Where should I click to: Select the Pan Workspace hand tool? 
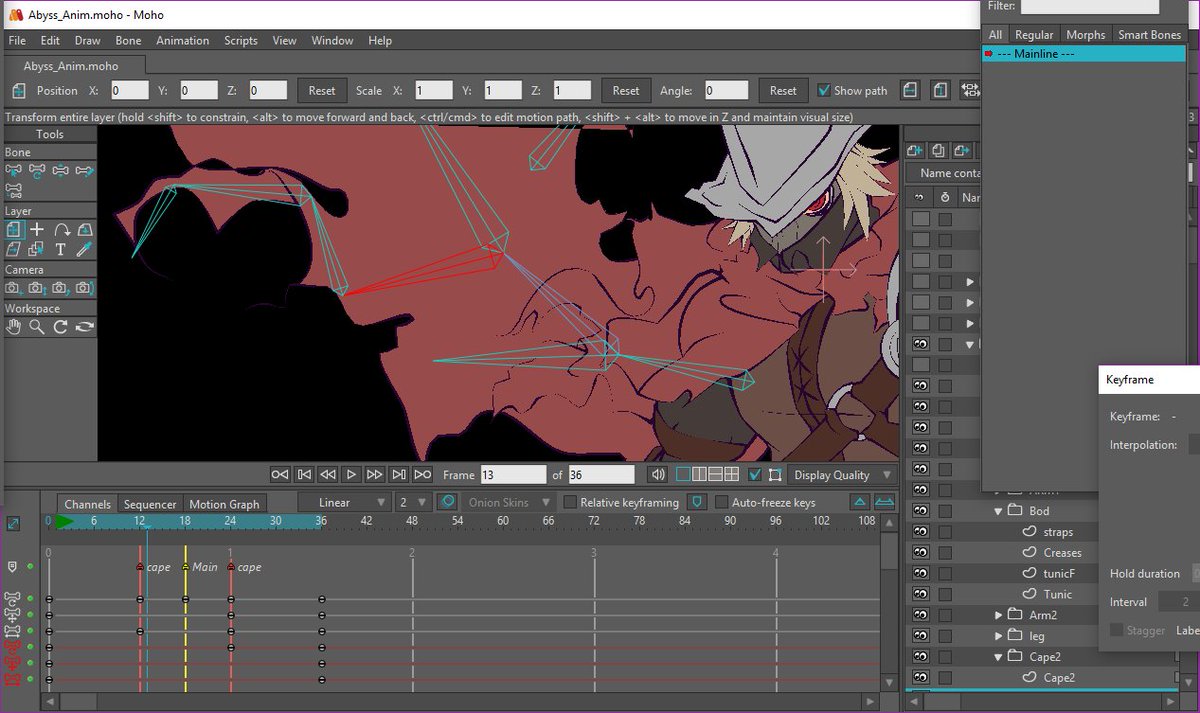click(x=14, y=327)
